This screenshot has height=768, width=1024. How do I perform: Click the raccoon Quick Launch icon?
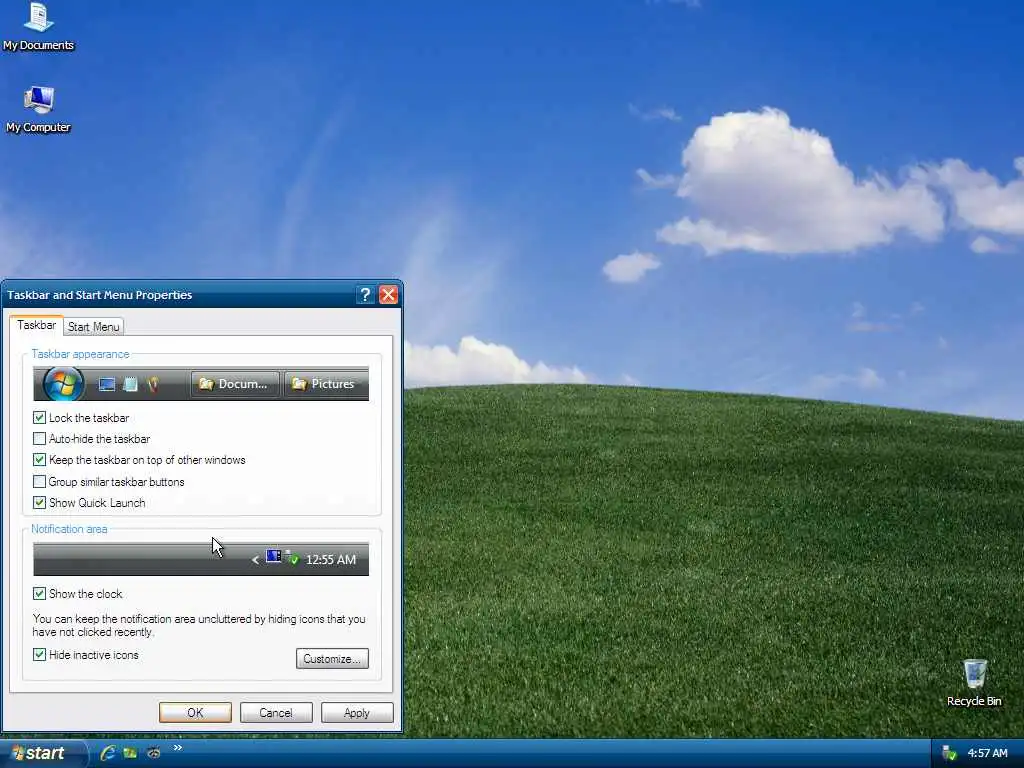(x=153, y=753)
